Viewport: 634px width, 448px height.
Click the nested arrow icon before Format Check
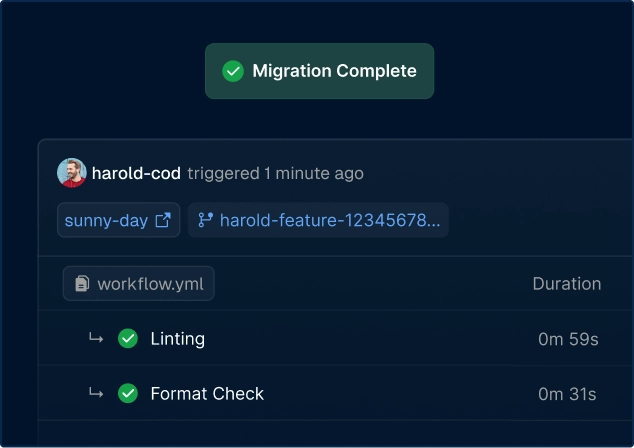(x=96, y=394)
